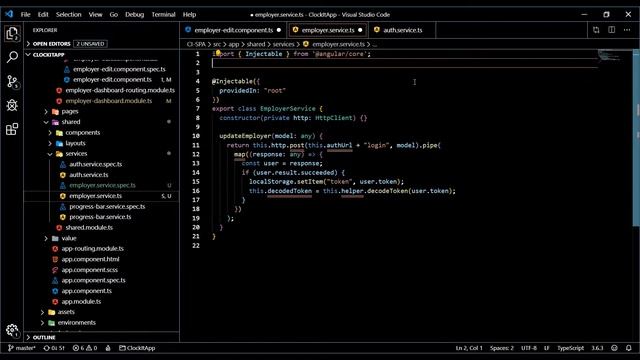Open errors and warnings problems counter
The height and width of the screenshot is (360, 640).
pyautogui.click(x=85, y=348)
